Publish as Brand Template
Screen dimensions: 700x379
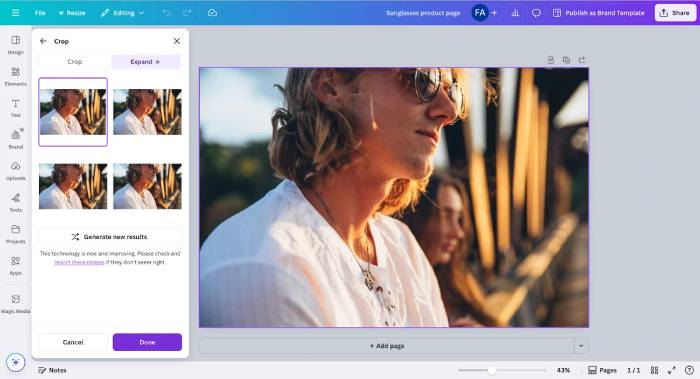[599, 13]
